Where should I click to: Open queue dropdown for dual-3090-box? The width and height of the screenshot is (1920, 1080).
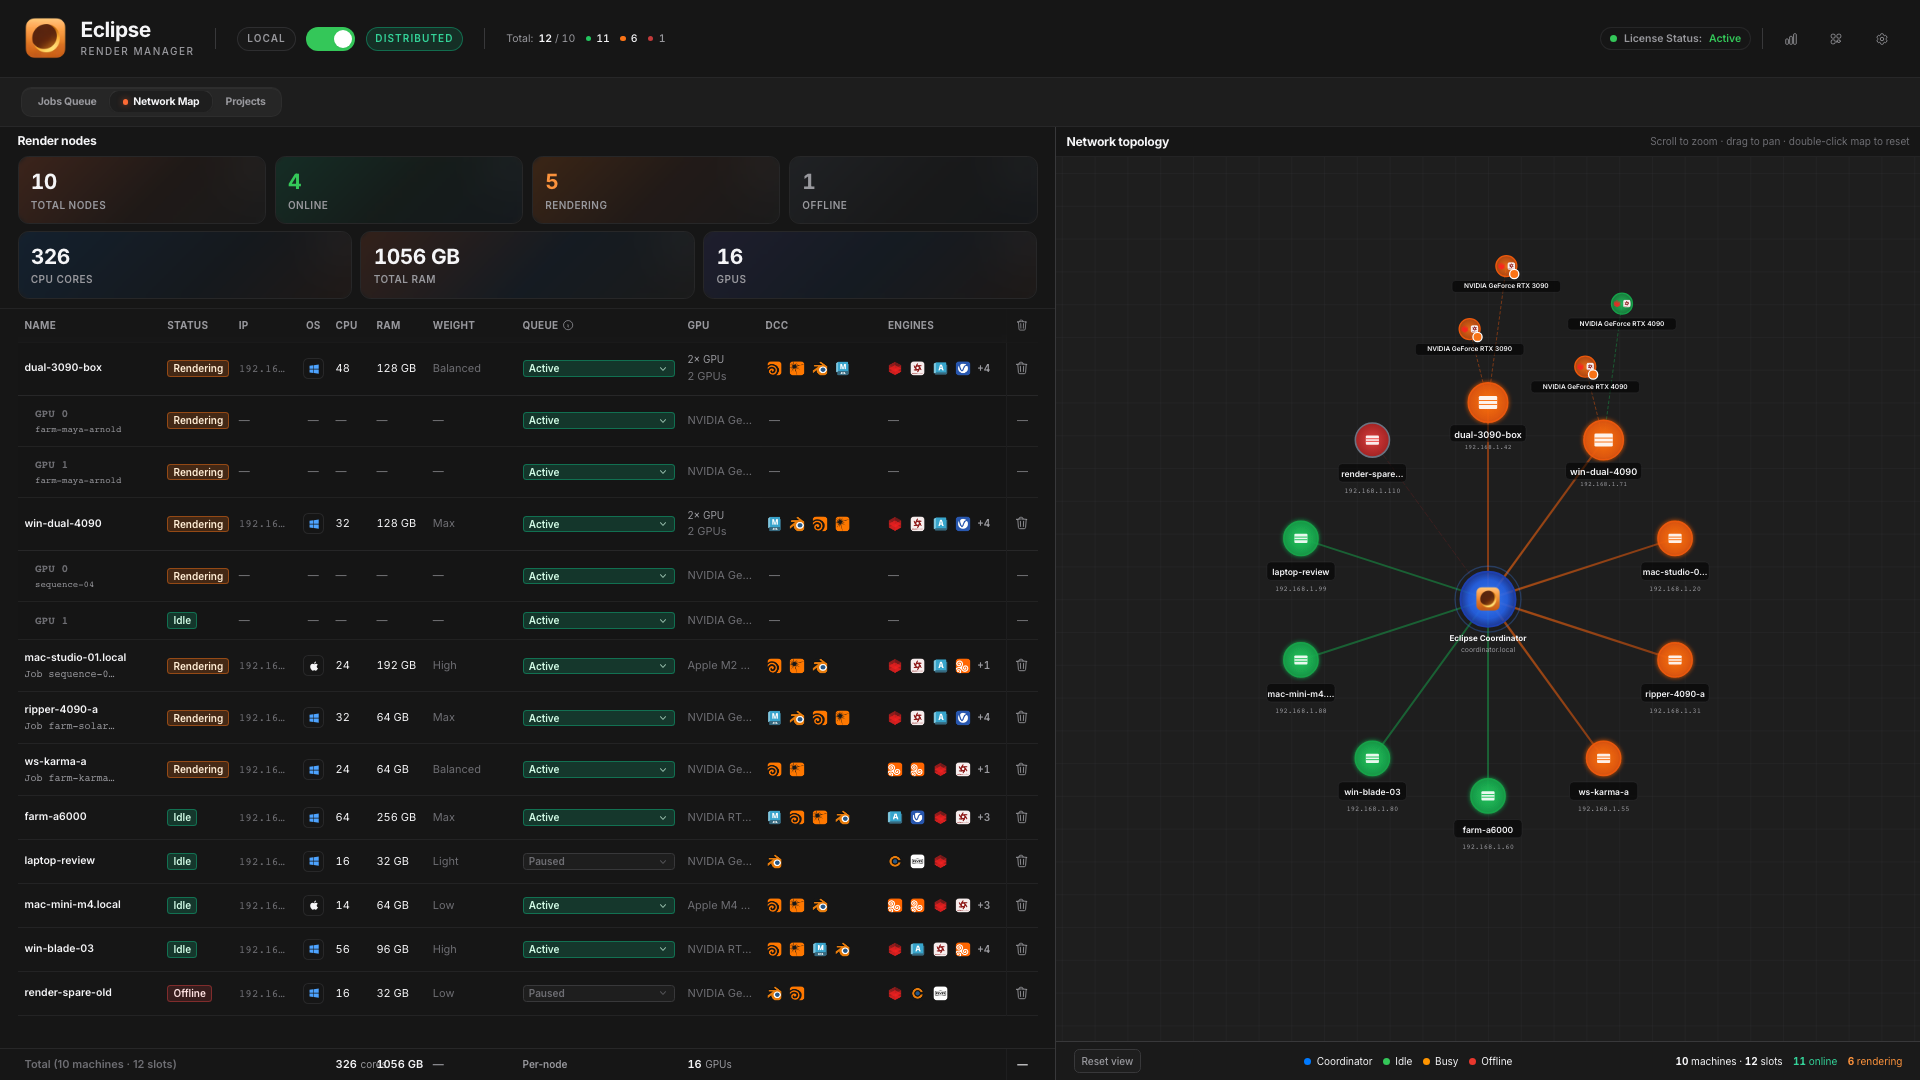pyautogui.click(x=598, y=368)
